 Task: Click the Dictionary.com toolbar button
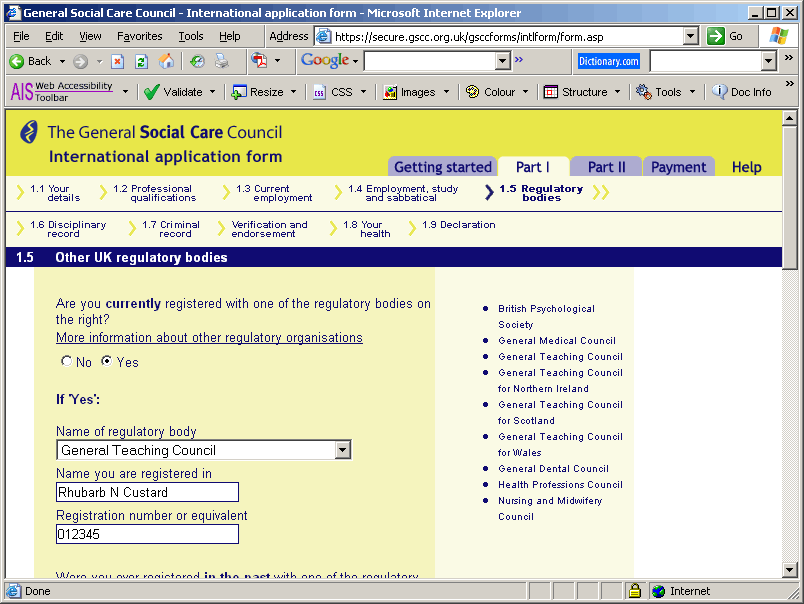(x=609, y=62)
